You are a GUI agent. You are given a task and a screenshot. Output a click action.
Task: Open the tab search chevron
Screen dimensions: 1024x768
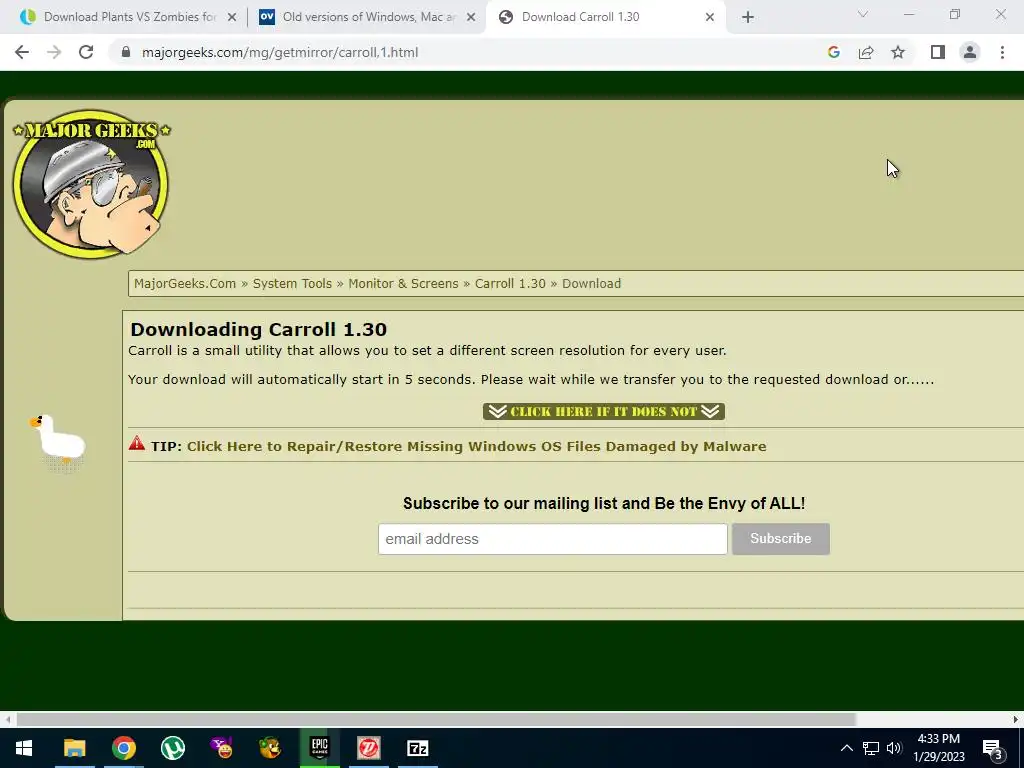coord(863,14)
